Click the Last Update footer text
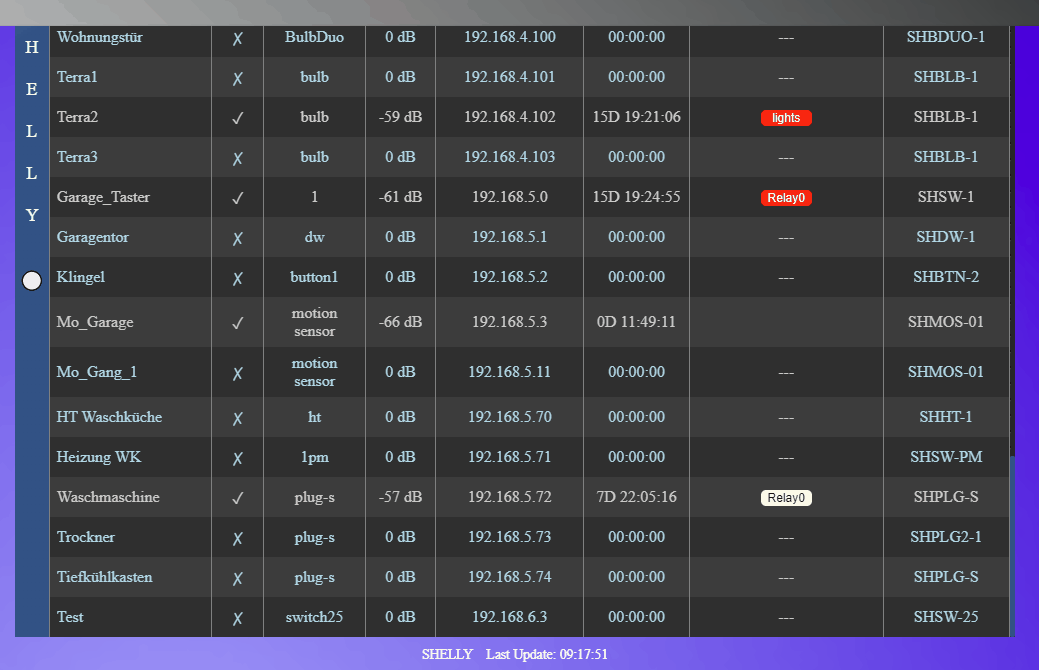1039x670 pixels. (547, 654)
